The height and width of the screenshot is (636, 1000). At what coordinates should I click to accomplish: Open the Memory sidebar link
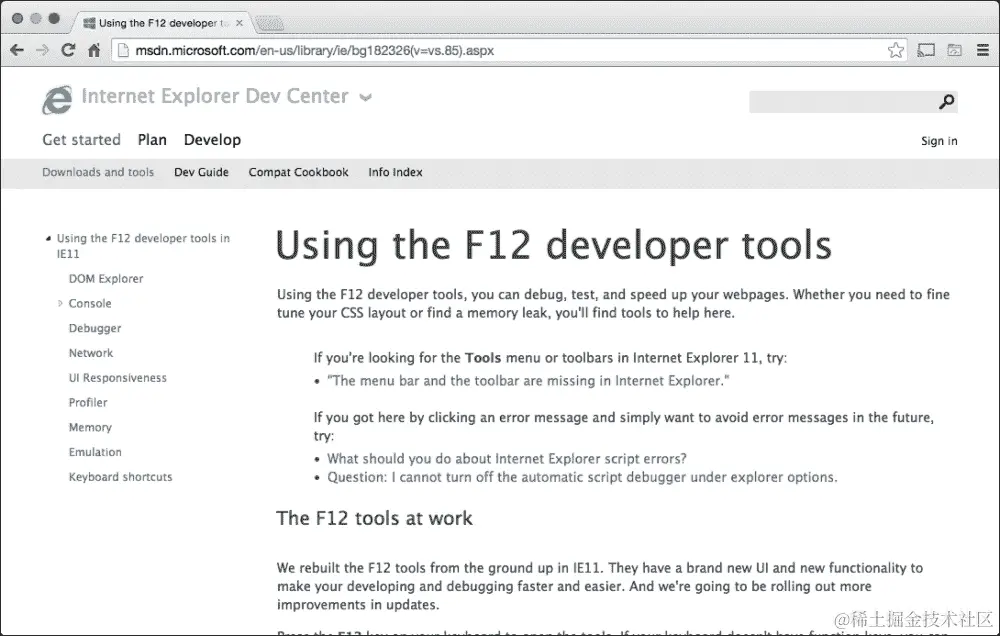[x=90, y=427]
